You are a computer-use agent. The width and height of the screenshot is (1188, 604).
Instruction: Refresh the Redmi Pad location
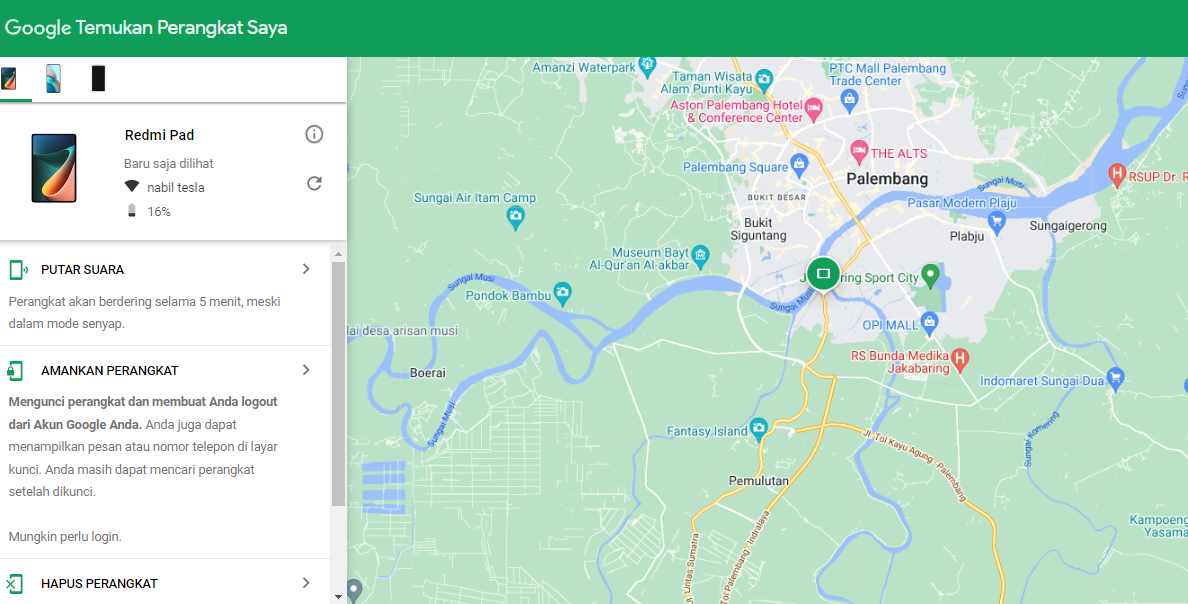point(314,183)
